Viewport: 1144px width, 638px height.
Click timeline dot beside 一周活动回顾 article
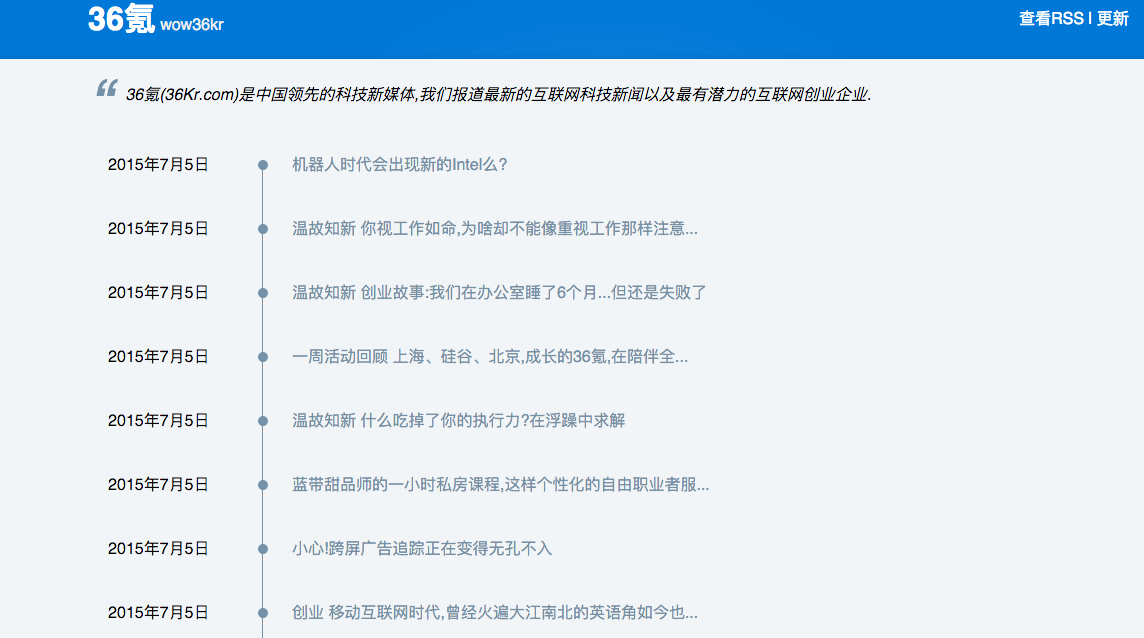click(x=263, y=357)
